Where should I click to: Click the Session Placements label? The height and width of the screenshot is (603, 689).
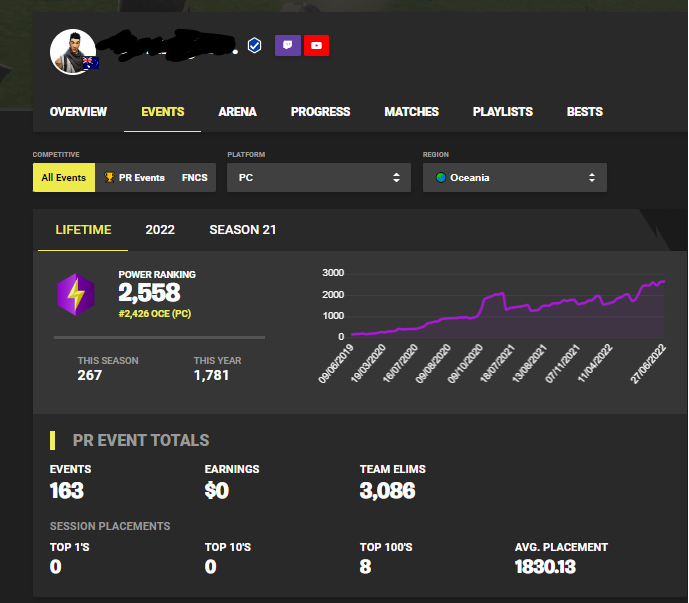(x=110, y=526)
